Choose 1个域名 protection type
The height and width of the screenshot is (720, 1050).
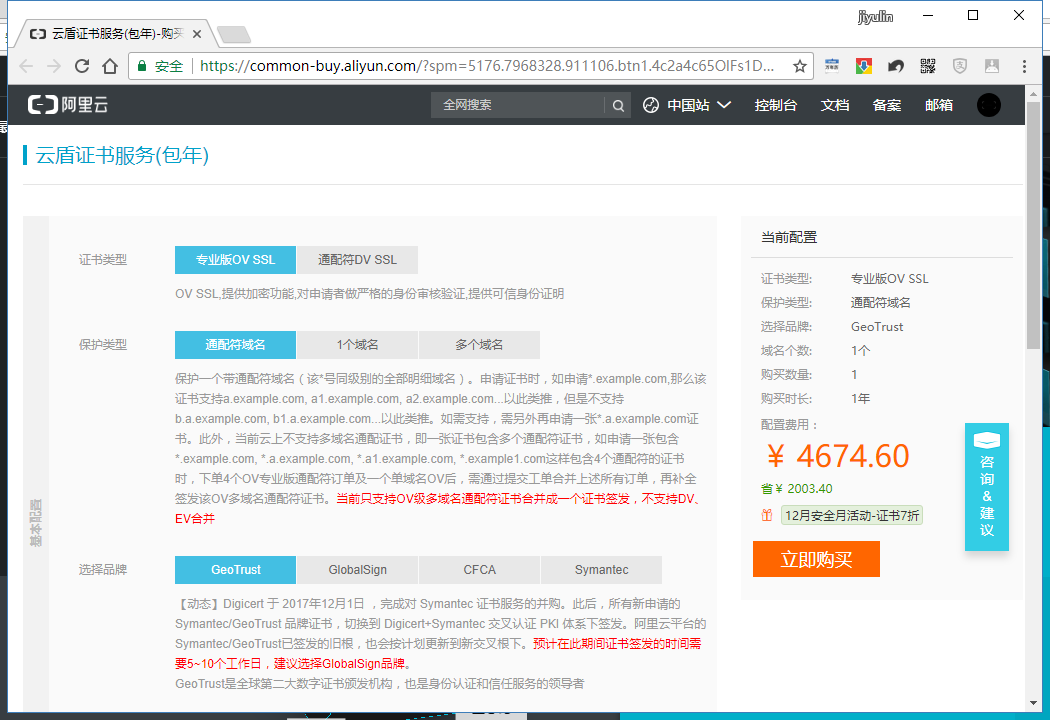(357, 345)
